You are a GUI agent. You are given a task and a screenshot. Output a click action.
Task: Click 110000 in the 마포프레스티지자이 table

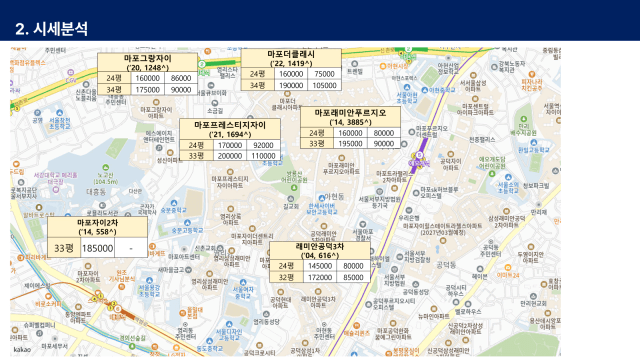pyautogui.click(x=263, y=156)
